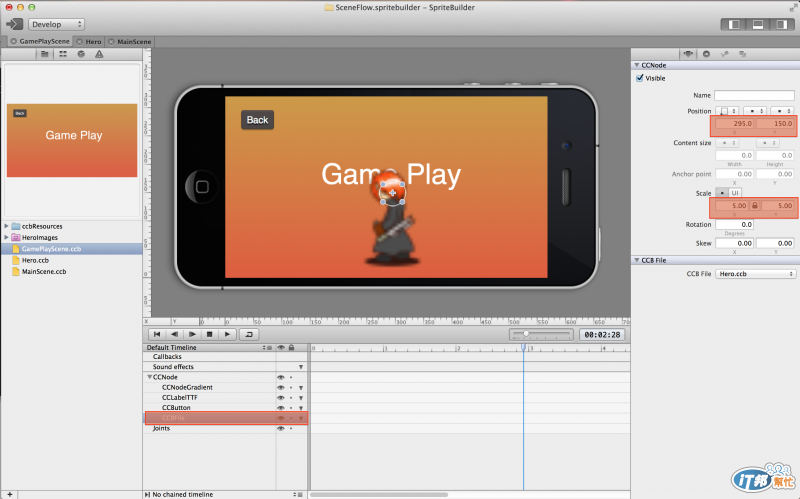Open the item properties inspector tab
The image size is (800, 499).
coord(688,54)
